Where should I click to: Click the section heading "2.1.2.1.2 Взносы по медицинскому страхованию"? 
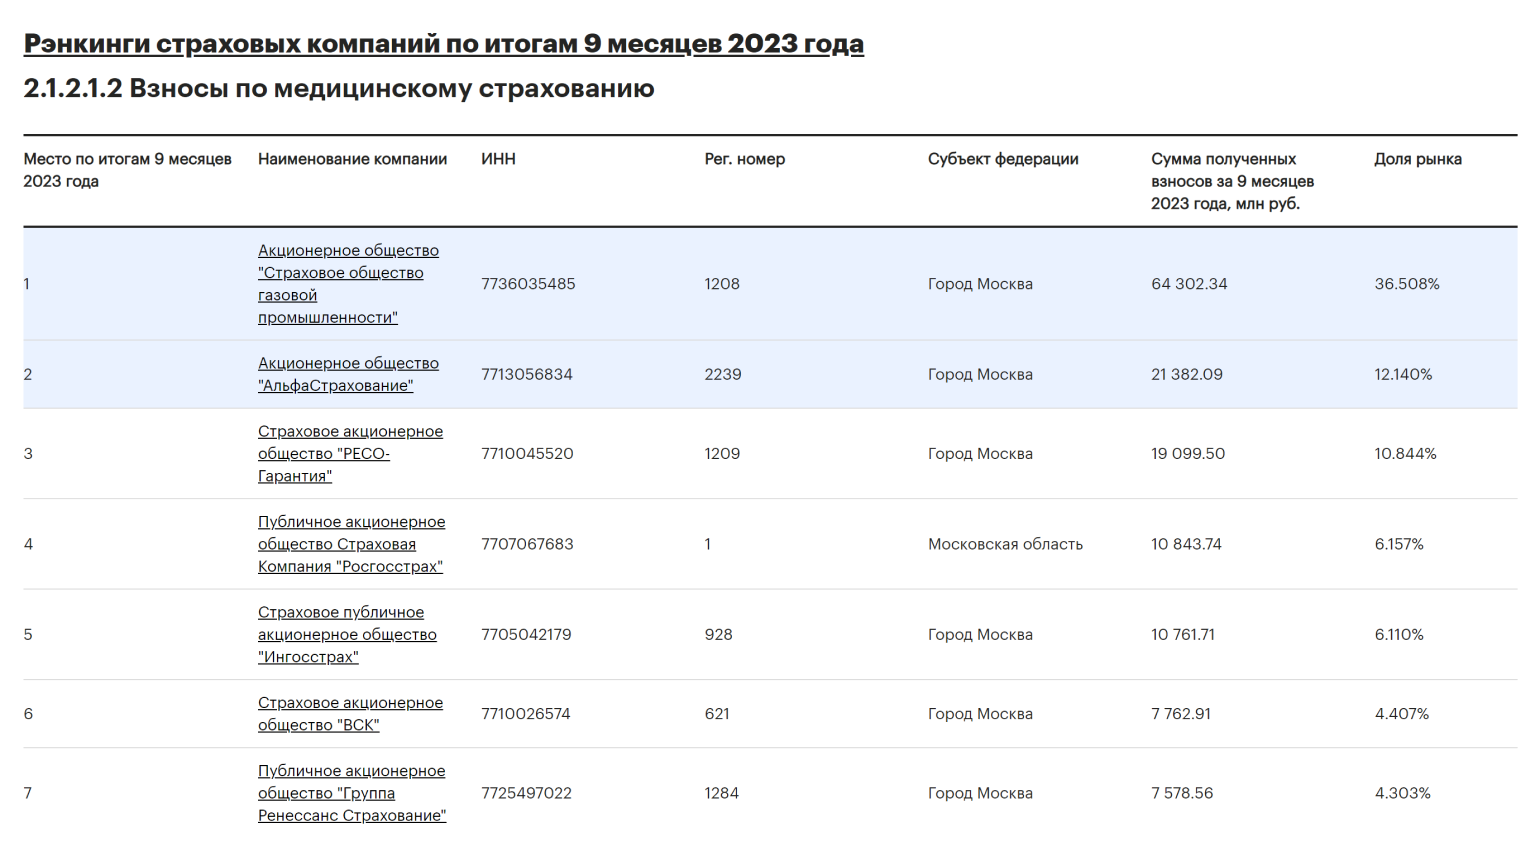(339, 88)
